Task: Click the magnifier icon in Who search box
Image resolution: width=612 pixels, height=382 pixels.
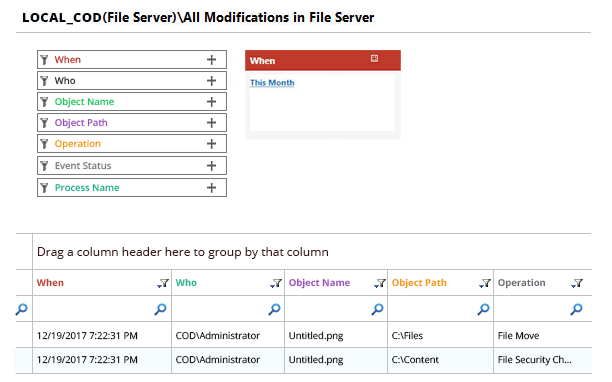Action: pos(274,309)
